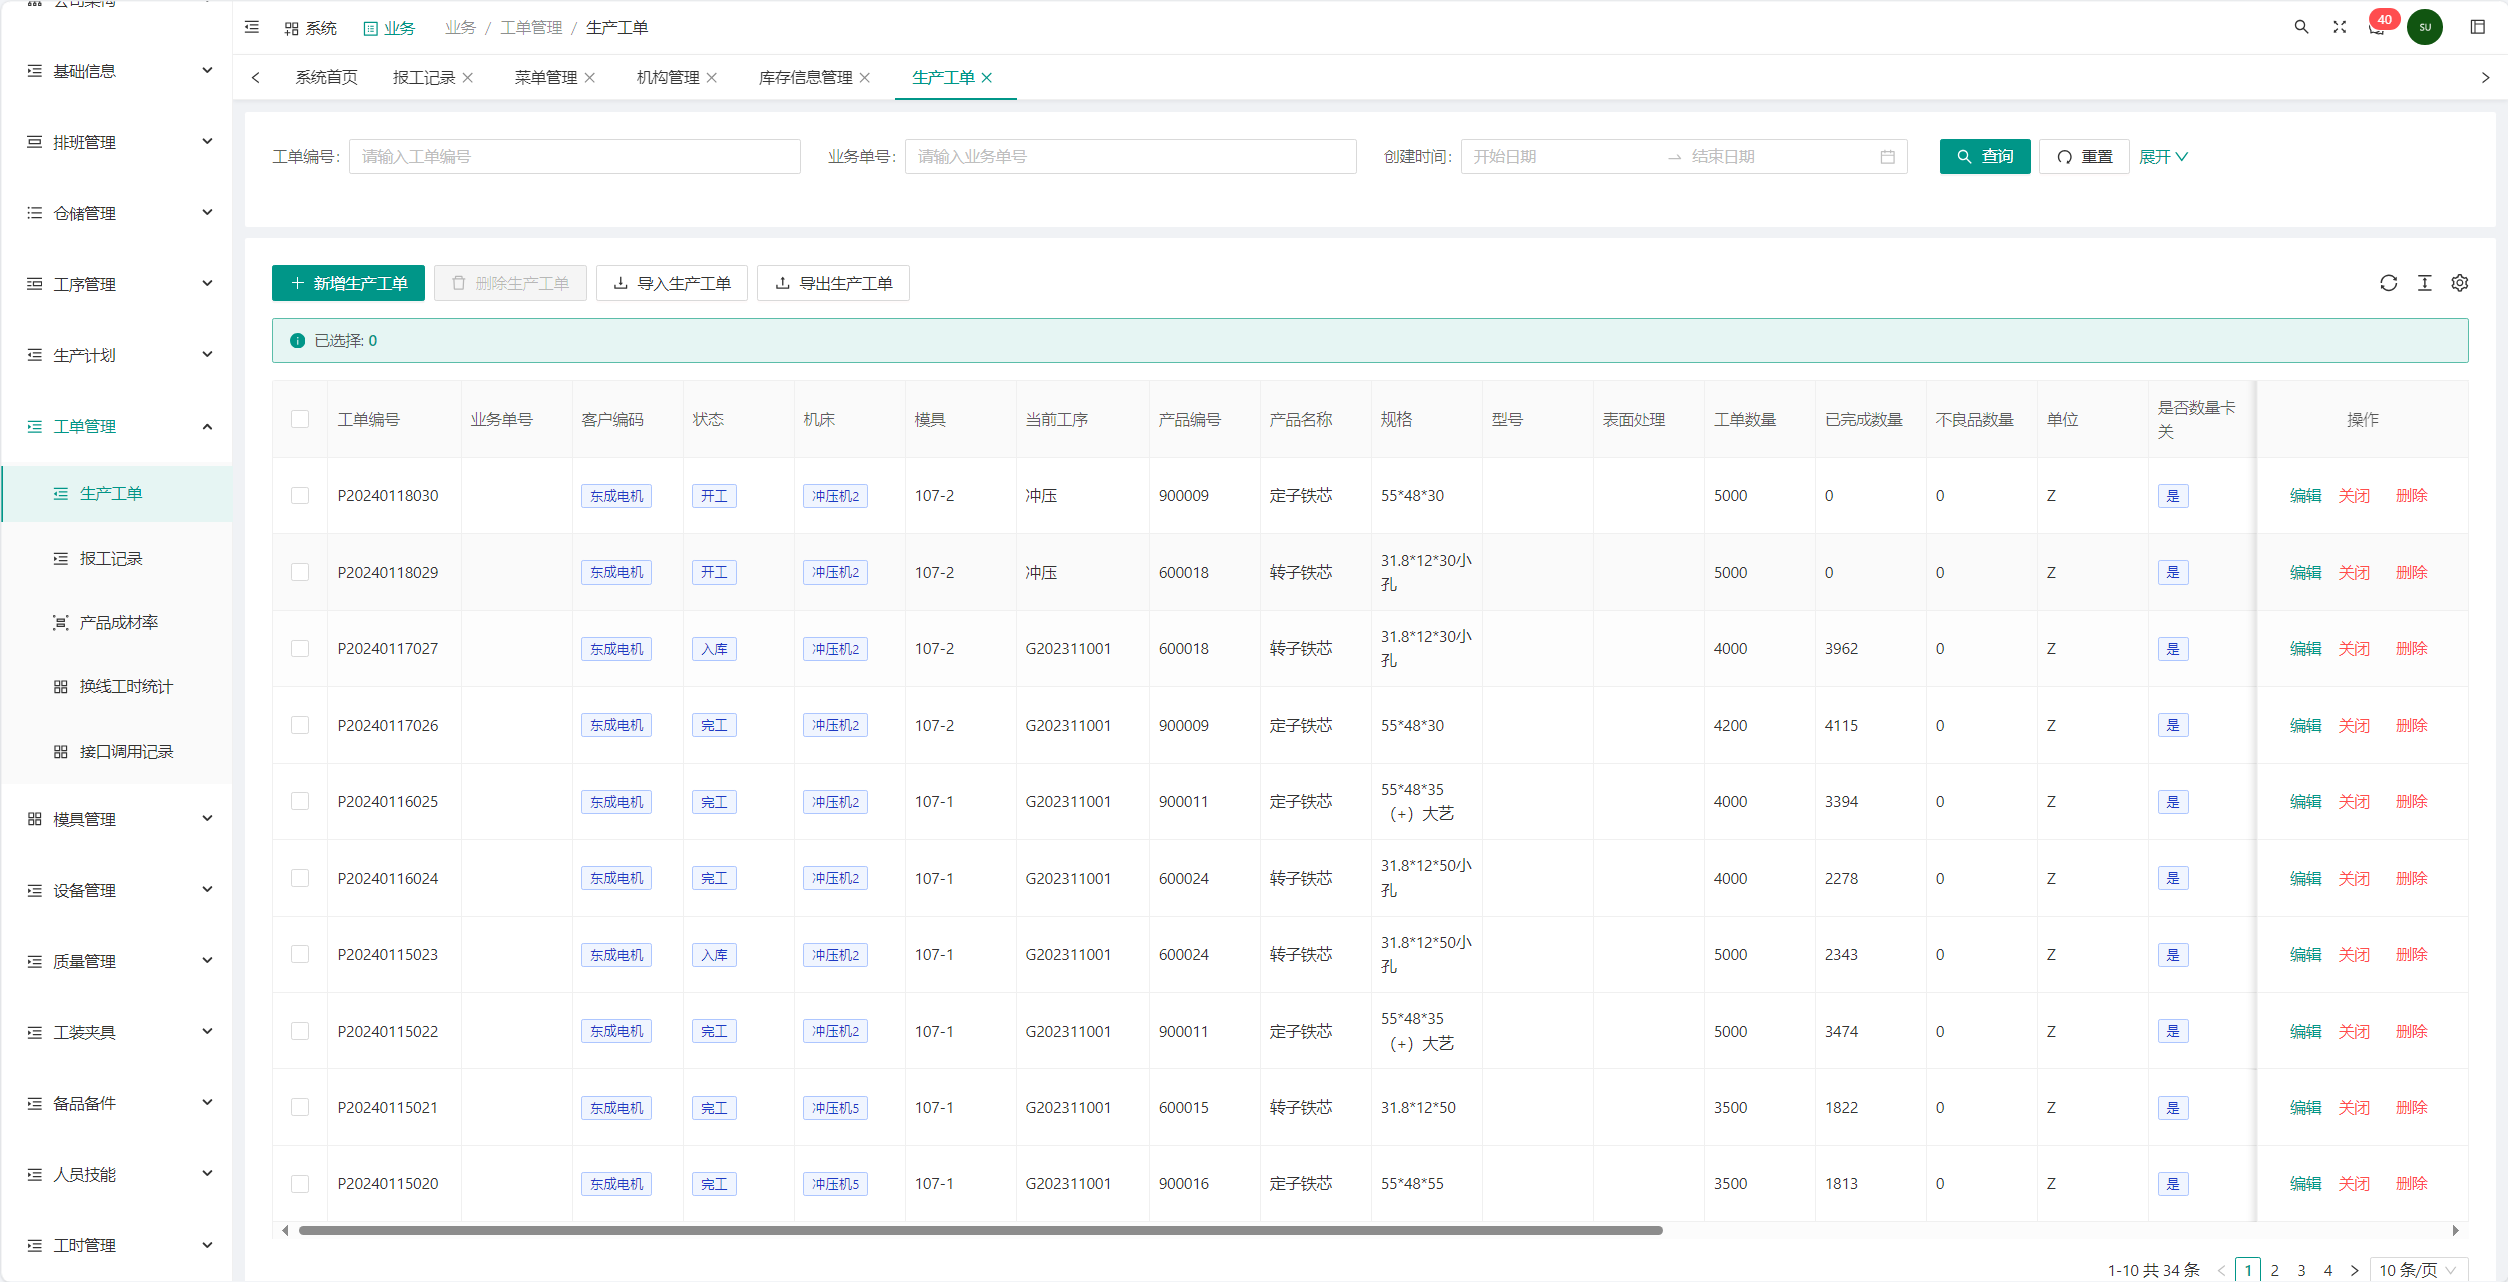Switch to the 菜单管理 tab
The height and width of the screenshot is (1282, 2508).
tap(545, 78)
